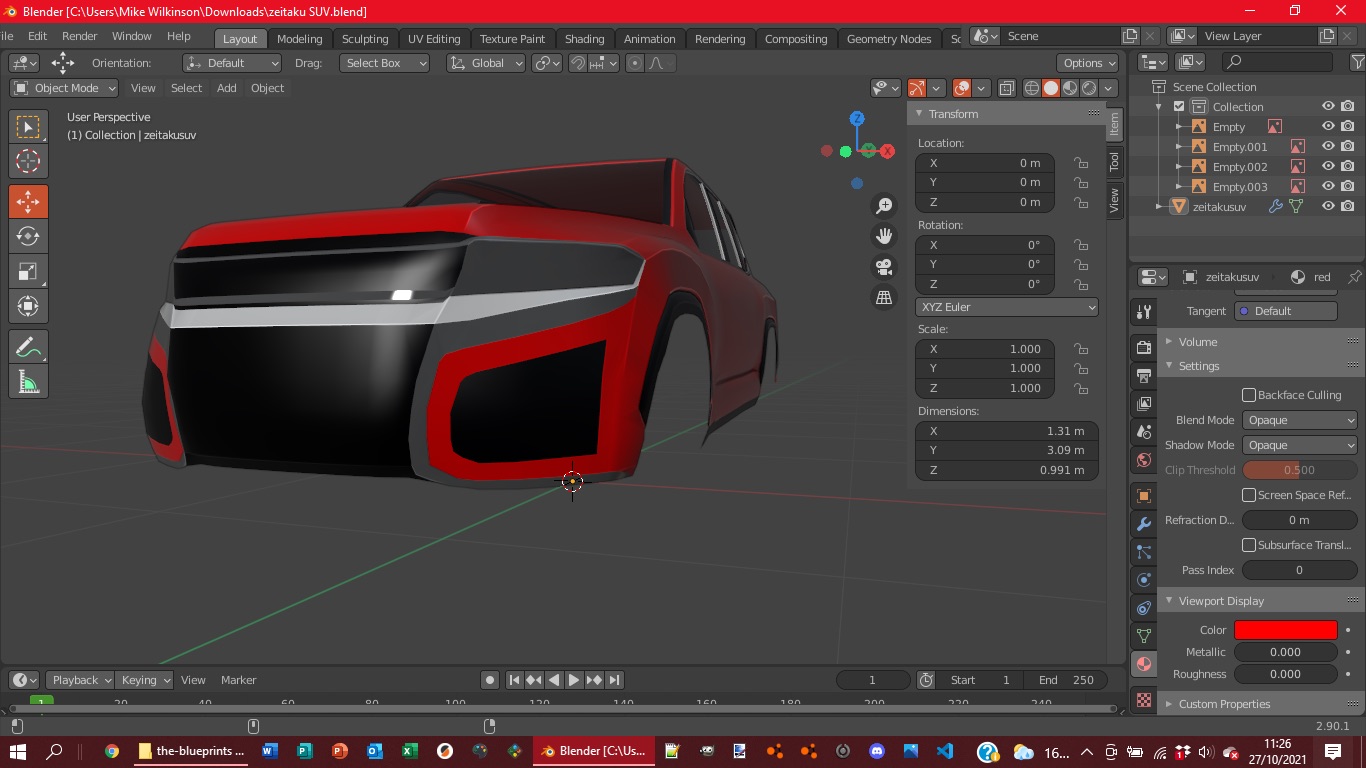Click the 3D Cursor tool
The width and height of the screenshot is (1366, 768).
[x=28, y=161]
